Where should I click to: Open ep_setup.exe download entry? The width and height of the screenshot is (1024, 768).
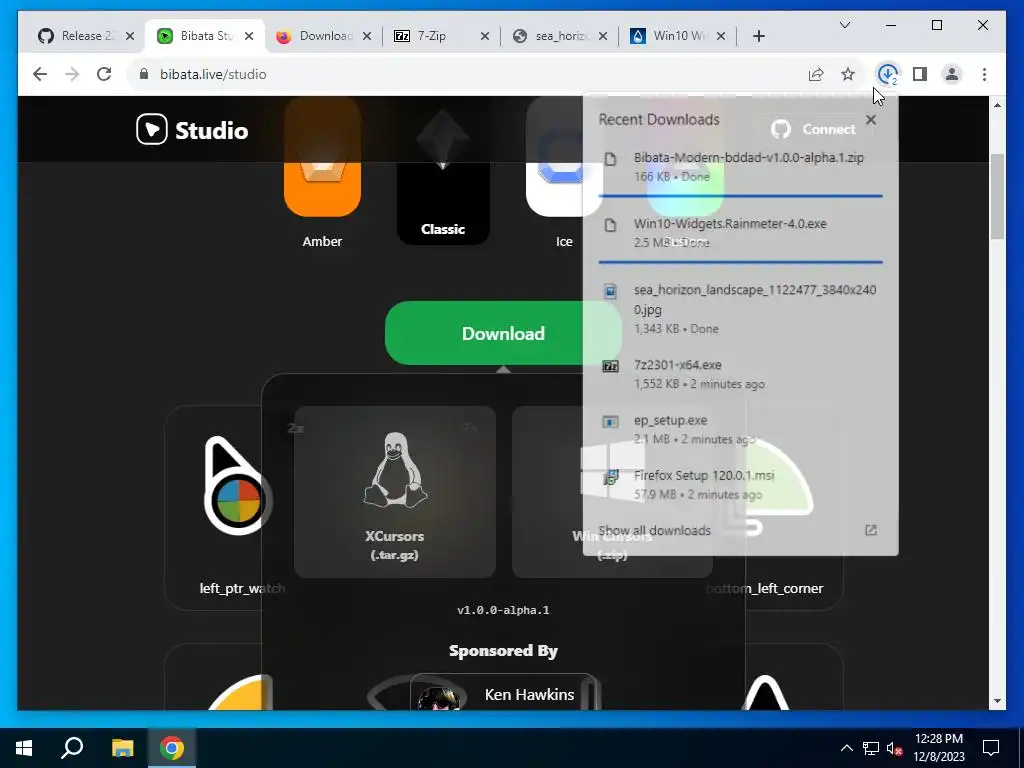point(741,429)
